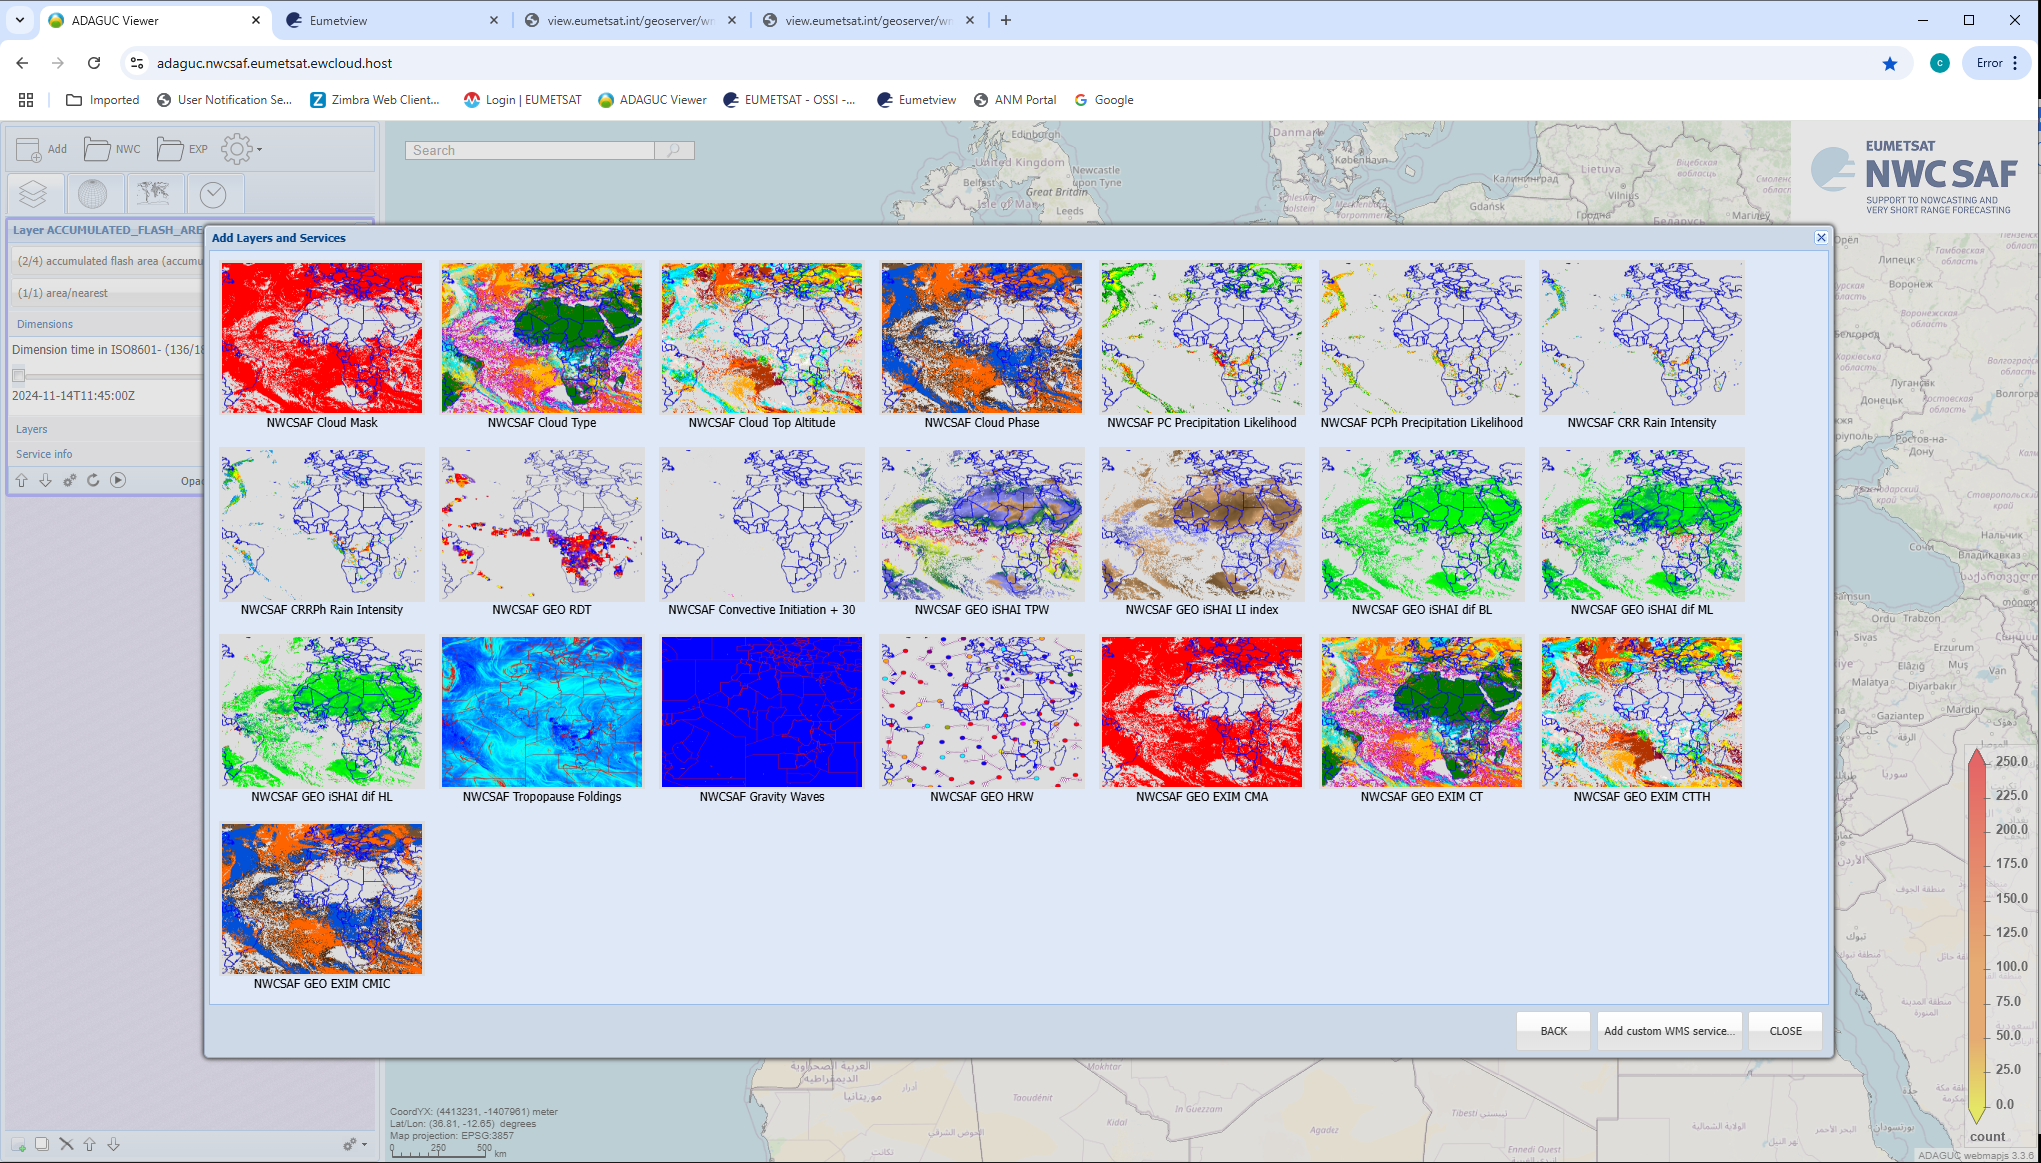This screenshot has width=2041, height=1163.
Task: Open the EXP folder preset
Action: [x=182, y=150]
